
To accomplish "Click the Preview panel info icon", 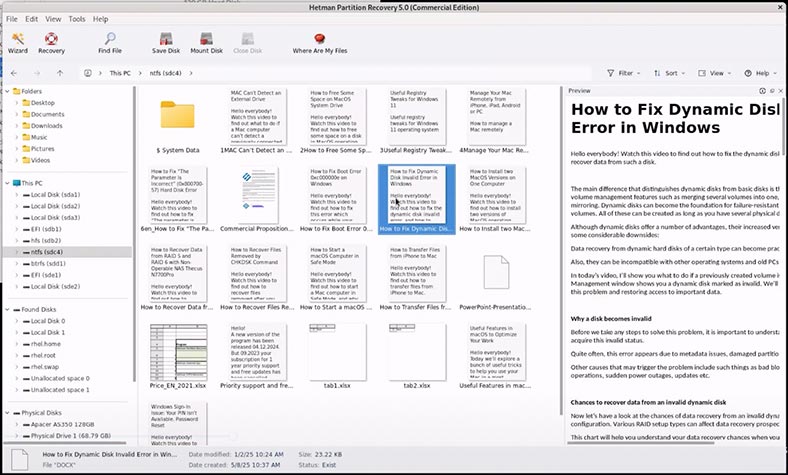I will click(762, 91).
